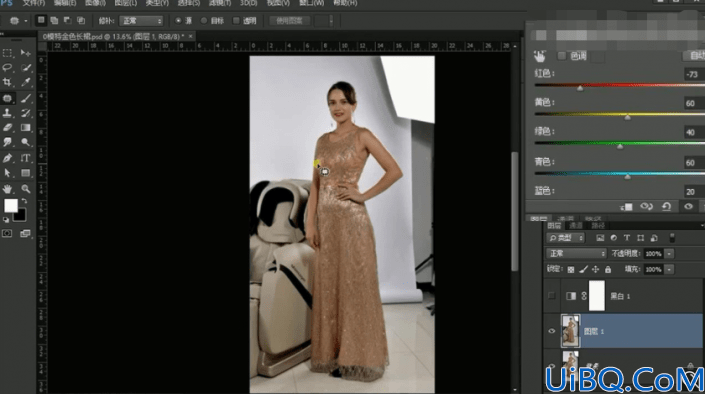Select the Eyedropper tool

click(x=26, y=82)
